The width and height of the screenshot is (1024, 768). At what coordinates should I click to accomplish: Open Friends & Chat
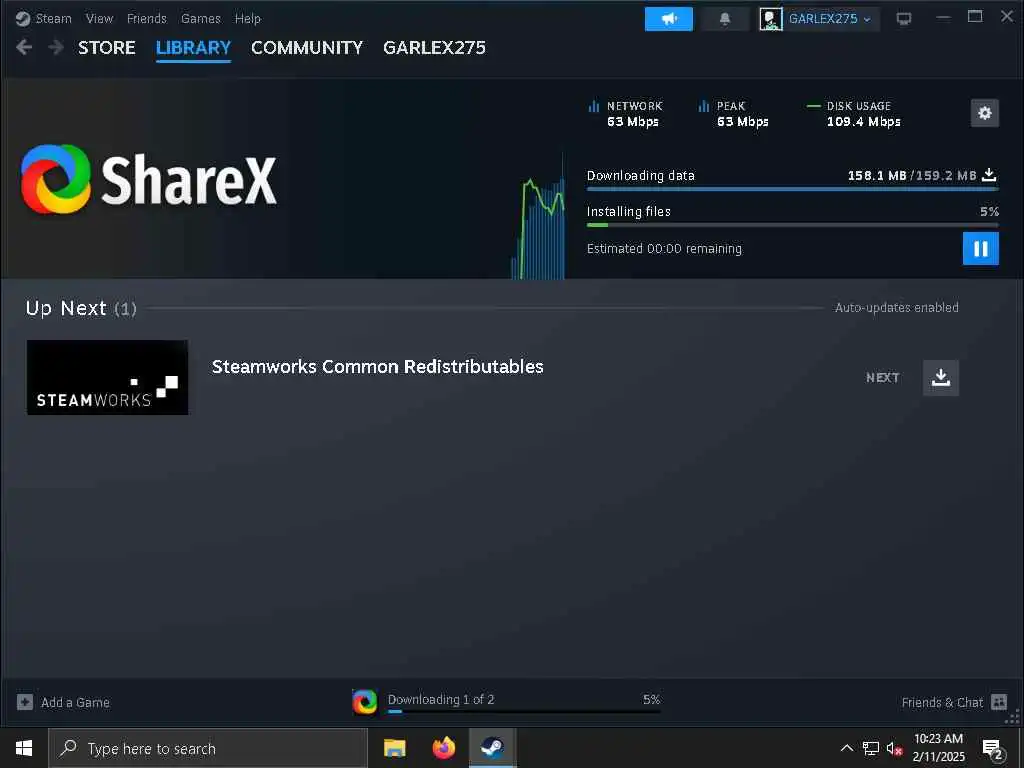point(942,702)
